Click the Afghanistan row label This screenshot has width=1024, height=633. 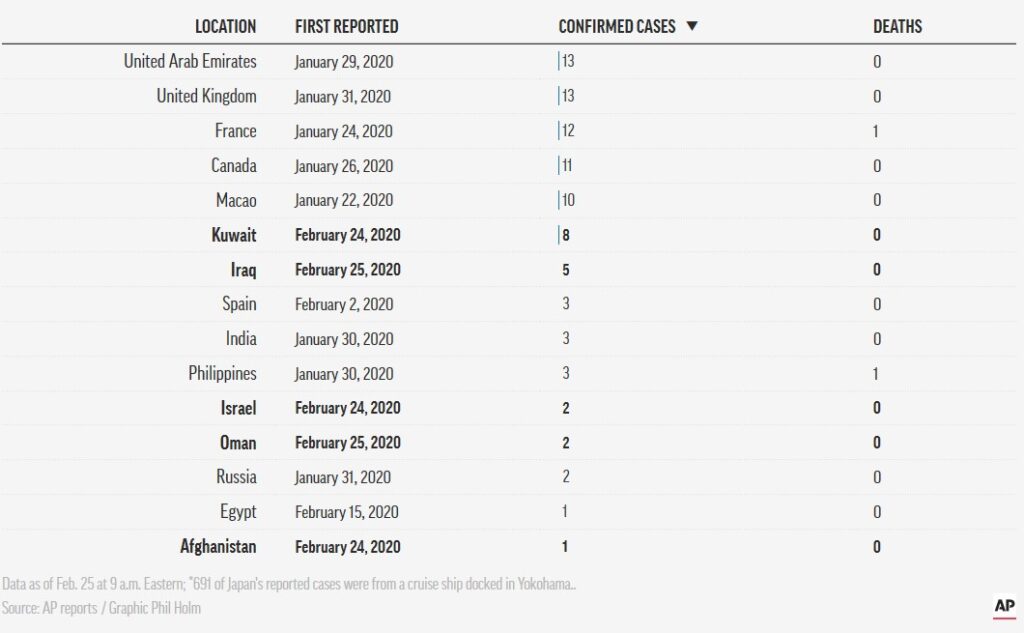point(218,547)
